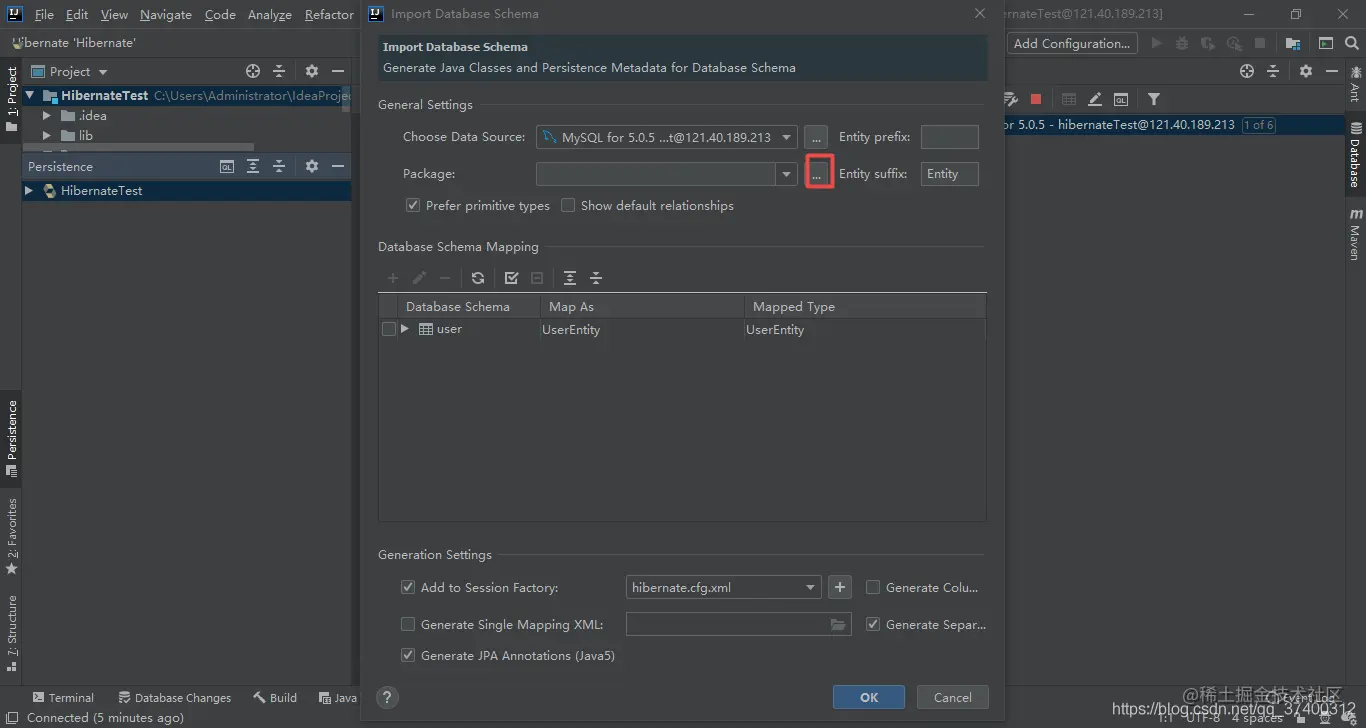1366x728 pixels.
Task: Click OK to import schema
Action: pyautogui.click(x=869, y=697)
